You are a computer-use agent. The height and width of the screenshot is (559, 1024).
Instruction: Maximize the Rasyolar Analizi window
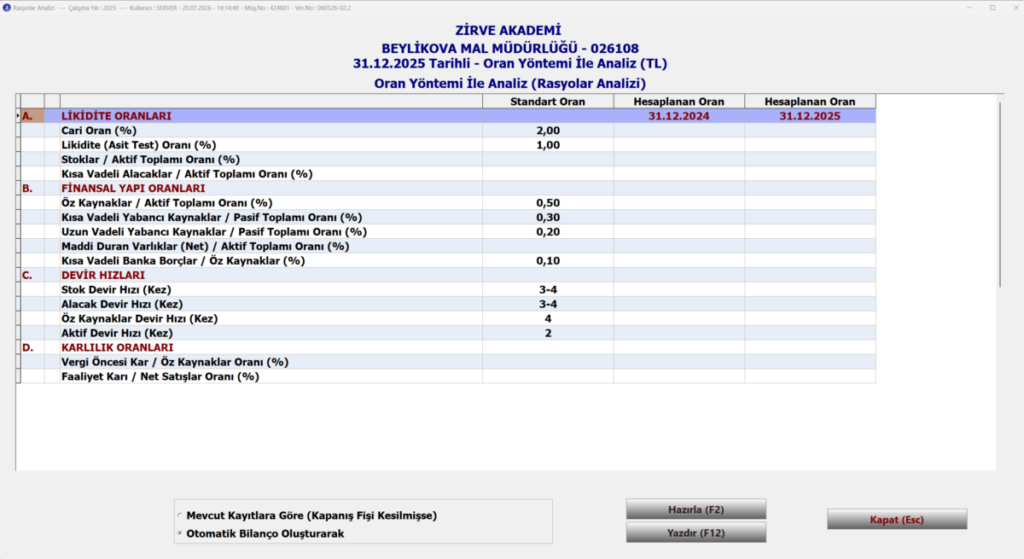993,8
